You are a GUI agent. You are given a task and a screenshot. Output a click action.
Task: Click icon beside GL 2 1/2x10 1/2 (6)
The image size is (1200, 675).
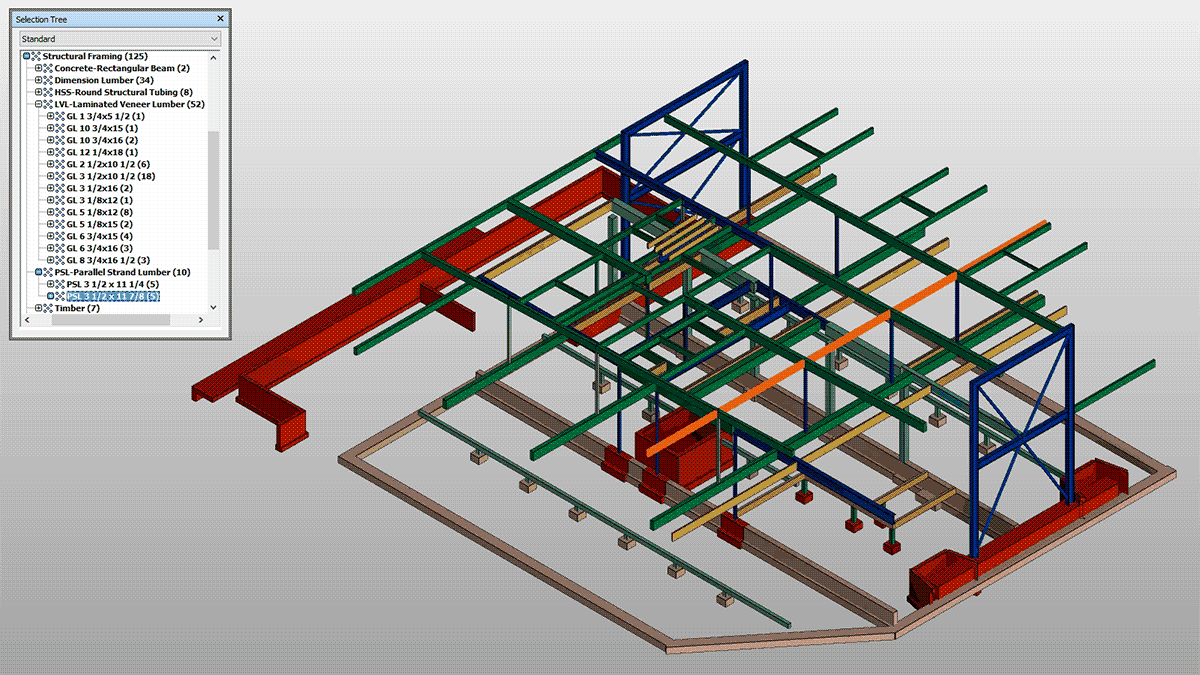coord(60,164)
